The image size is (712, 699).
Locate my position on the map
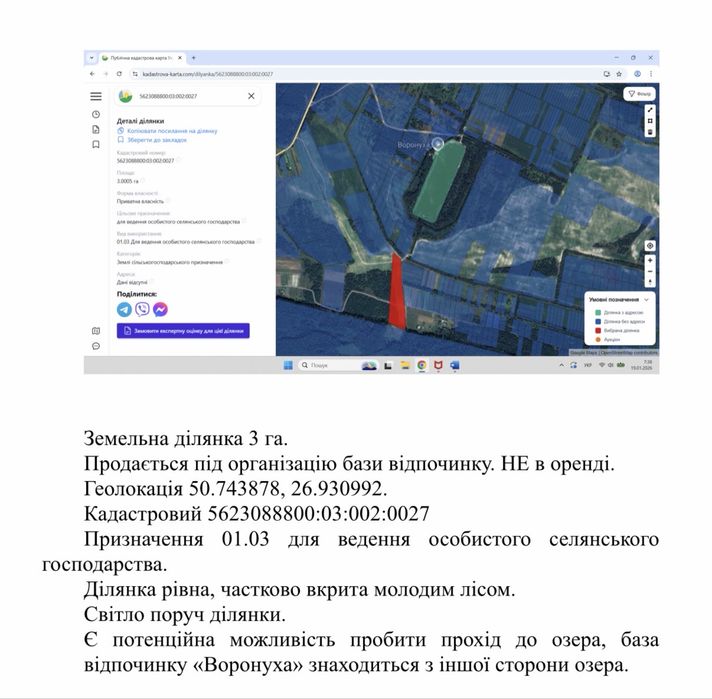tap(650, 246)
